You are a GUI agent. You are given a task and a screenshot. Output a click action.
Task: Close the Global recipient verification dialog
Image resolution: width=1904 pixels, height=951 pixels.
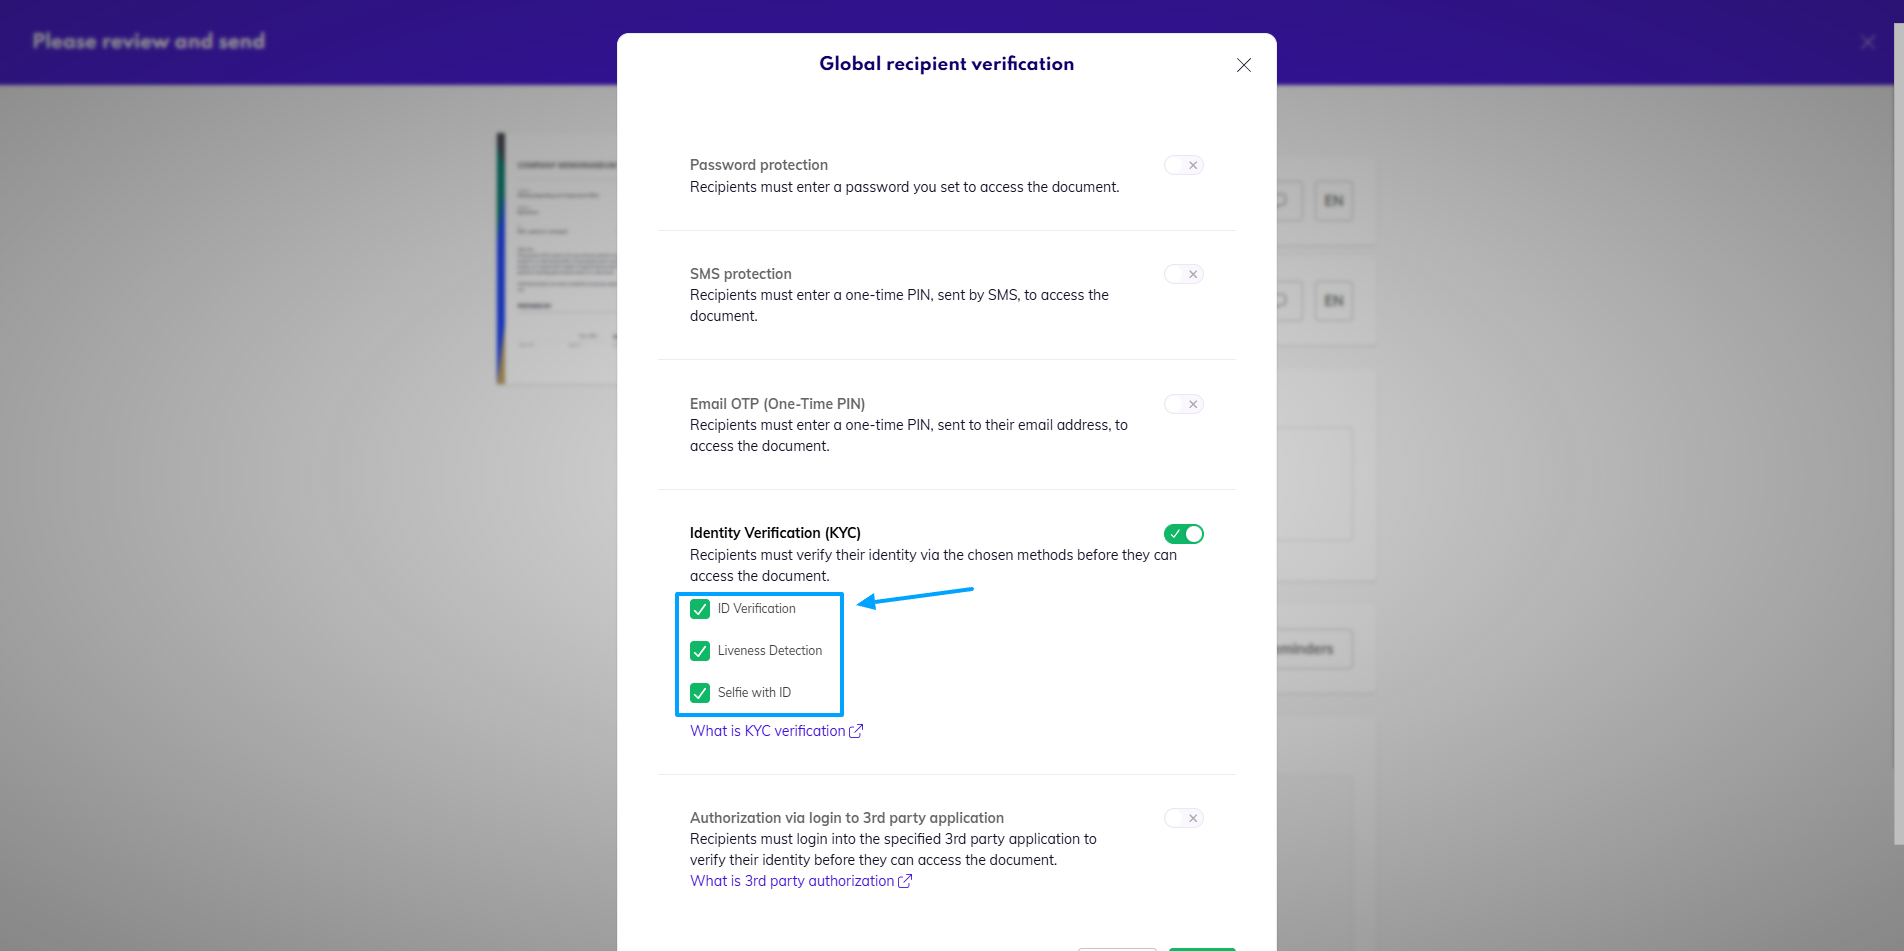(x=1243, y=65)
